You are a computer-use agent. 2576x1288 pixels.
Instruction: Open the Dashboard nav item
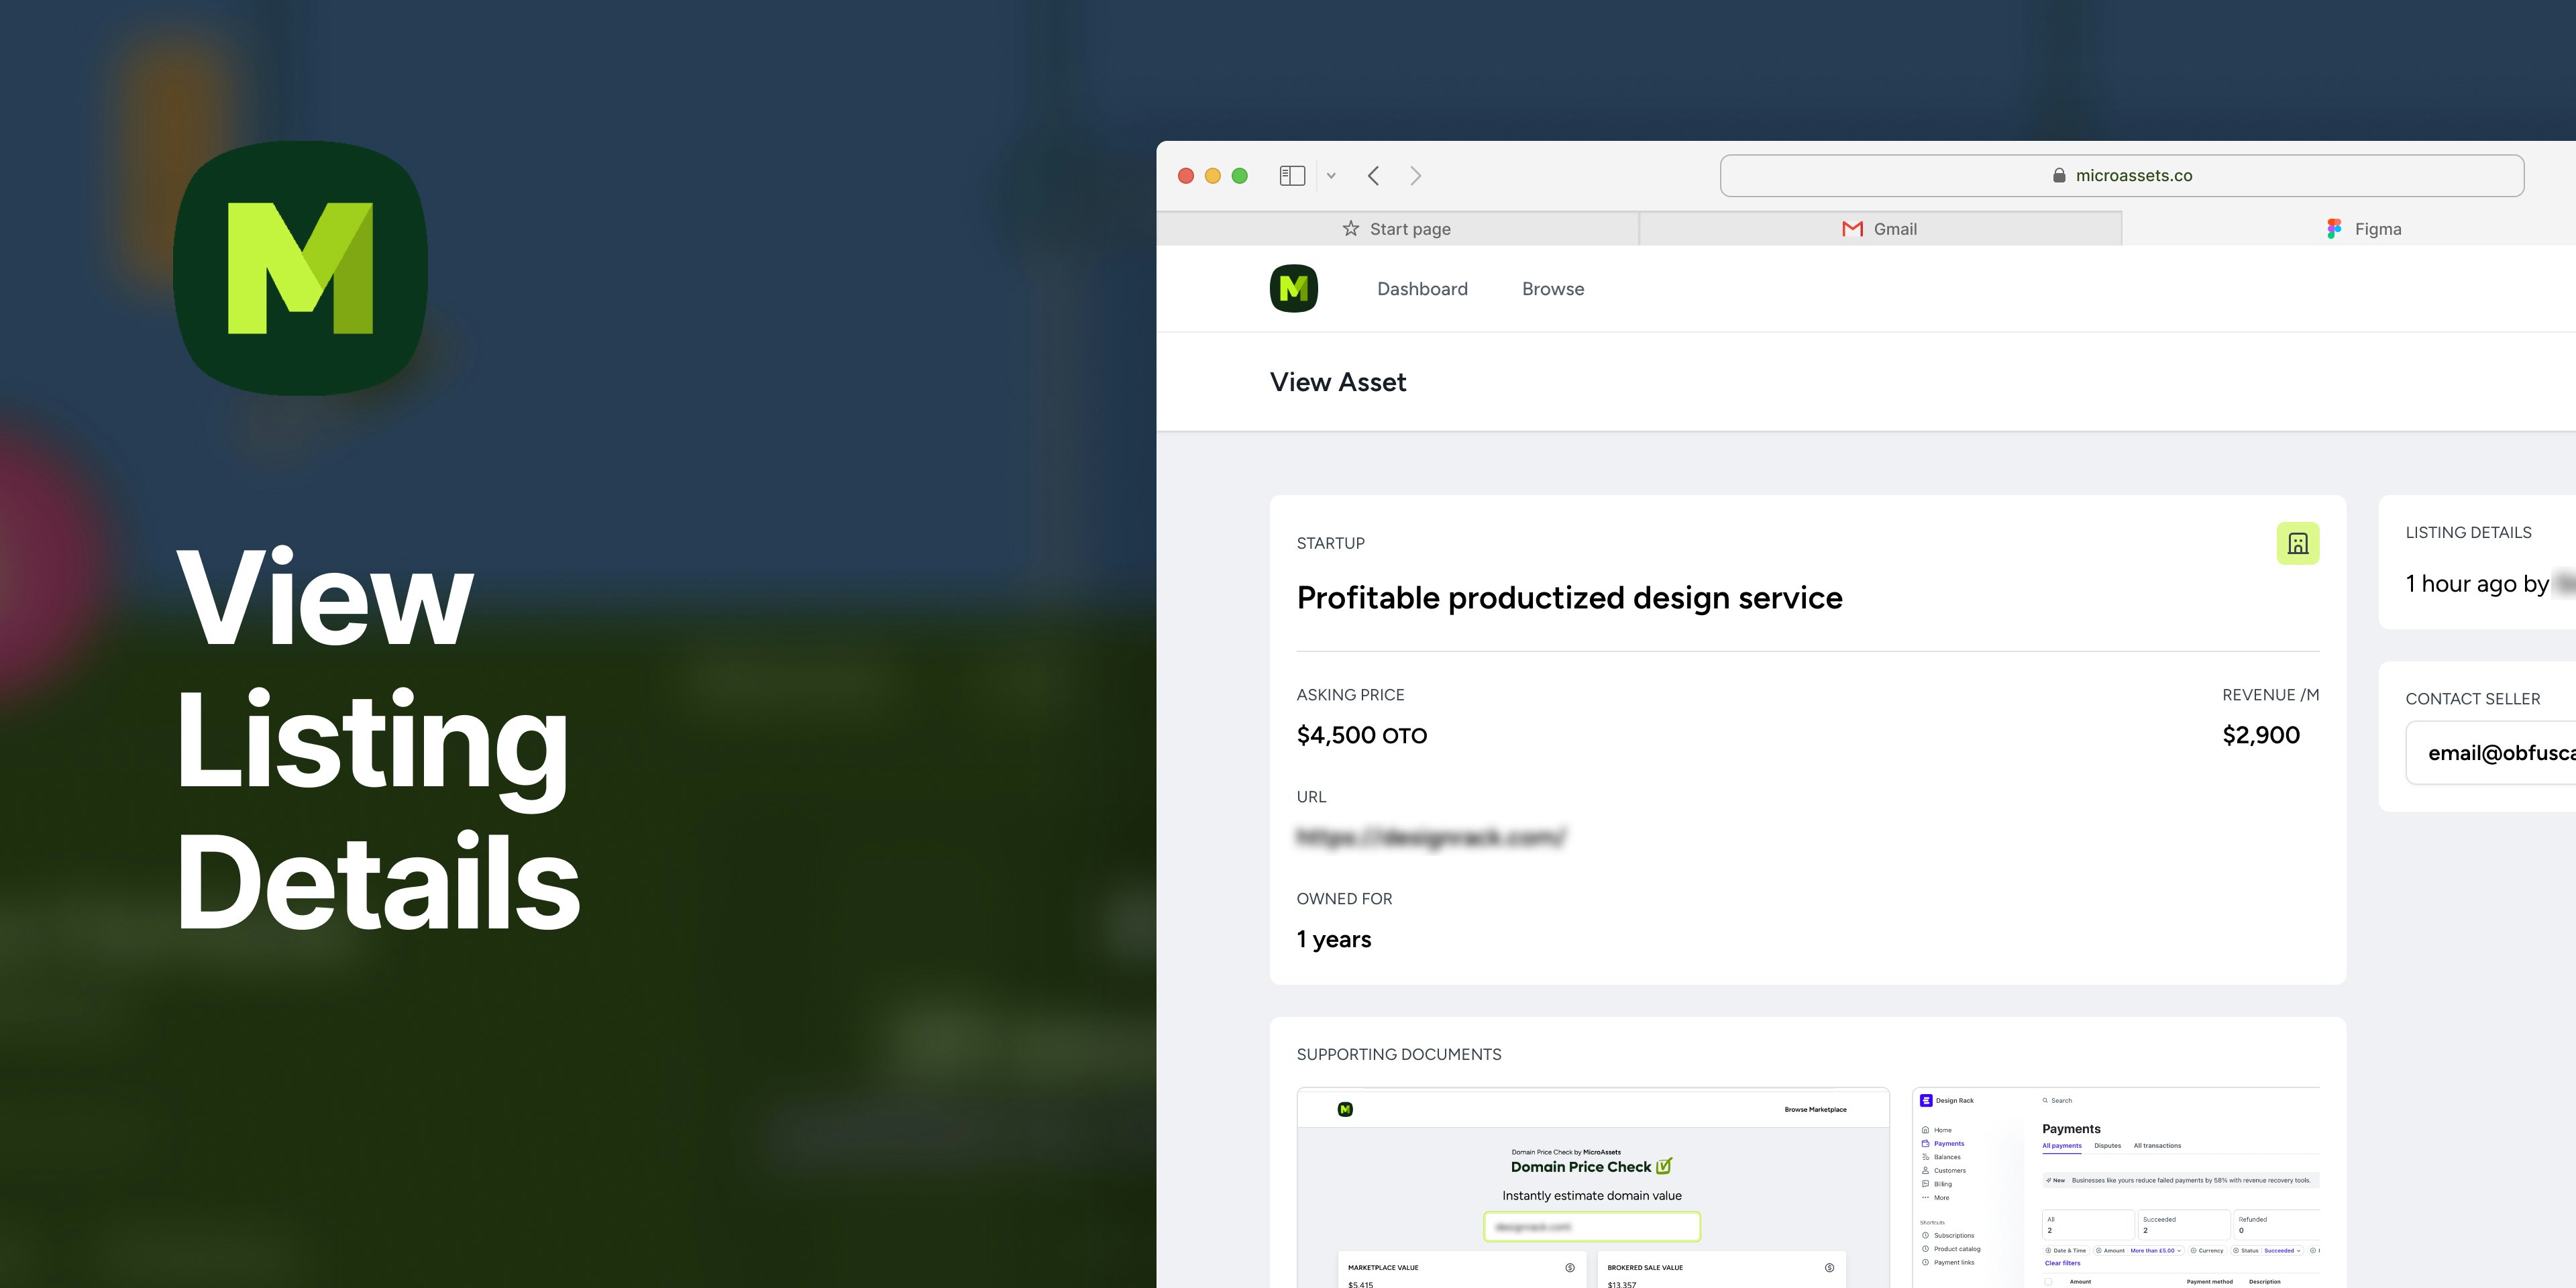[1422, 289]
